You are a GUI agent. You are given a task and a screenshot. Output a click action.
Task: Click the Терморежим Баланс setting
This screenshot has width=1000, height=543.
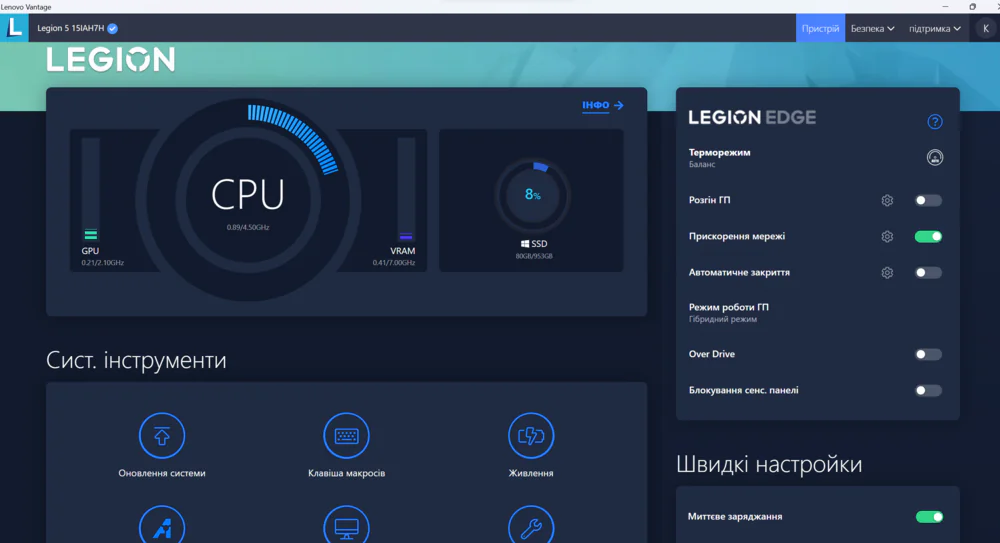[719, 158]
